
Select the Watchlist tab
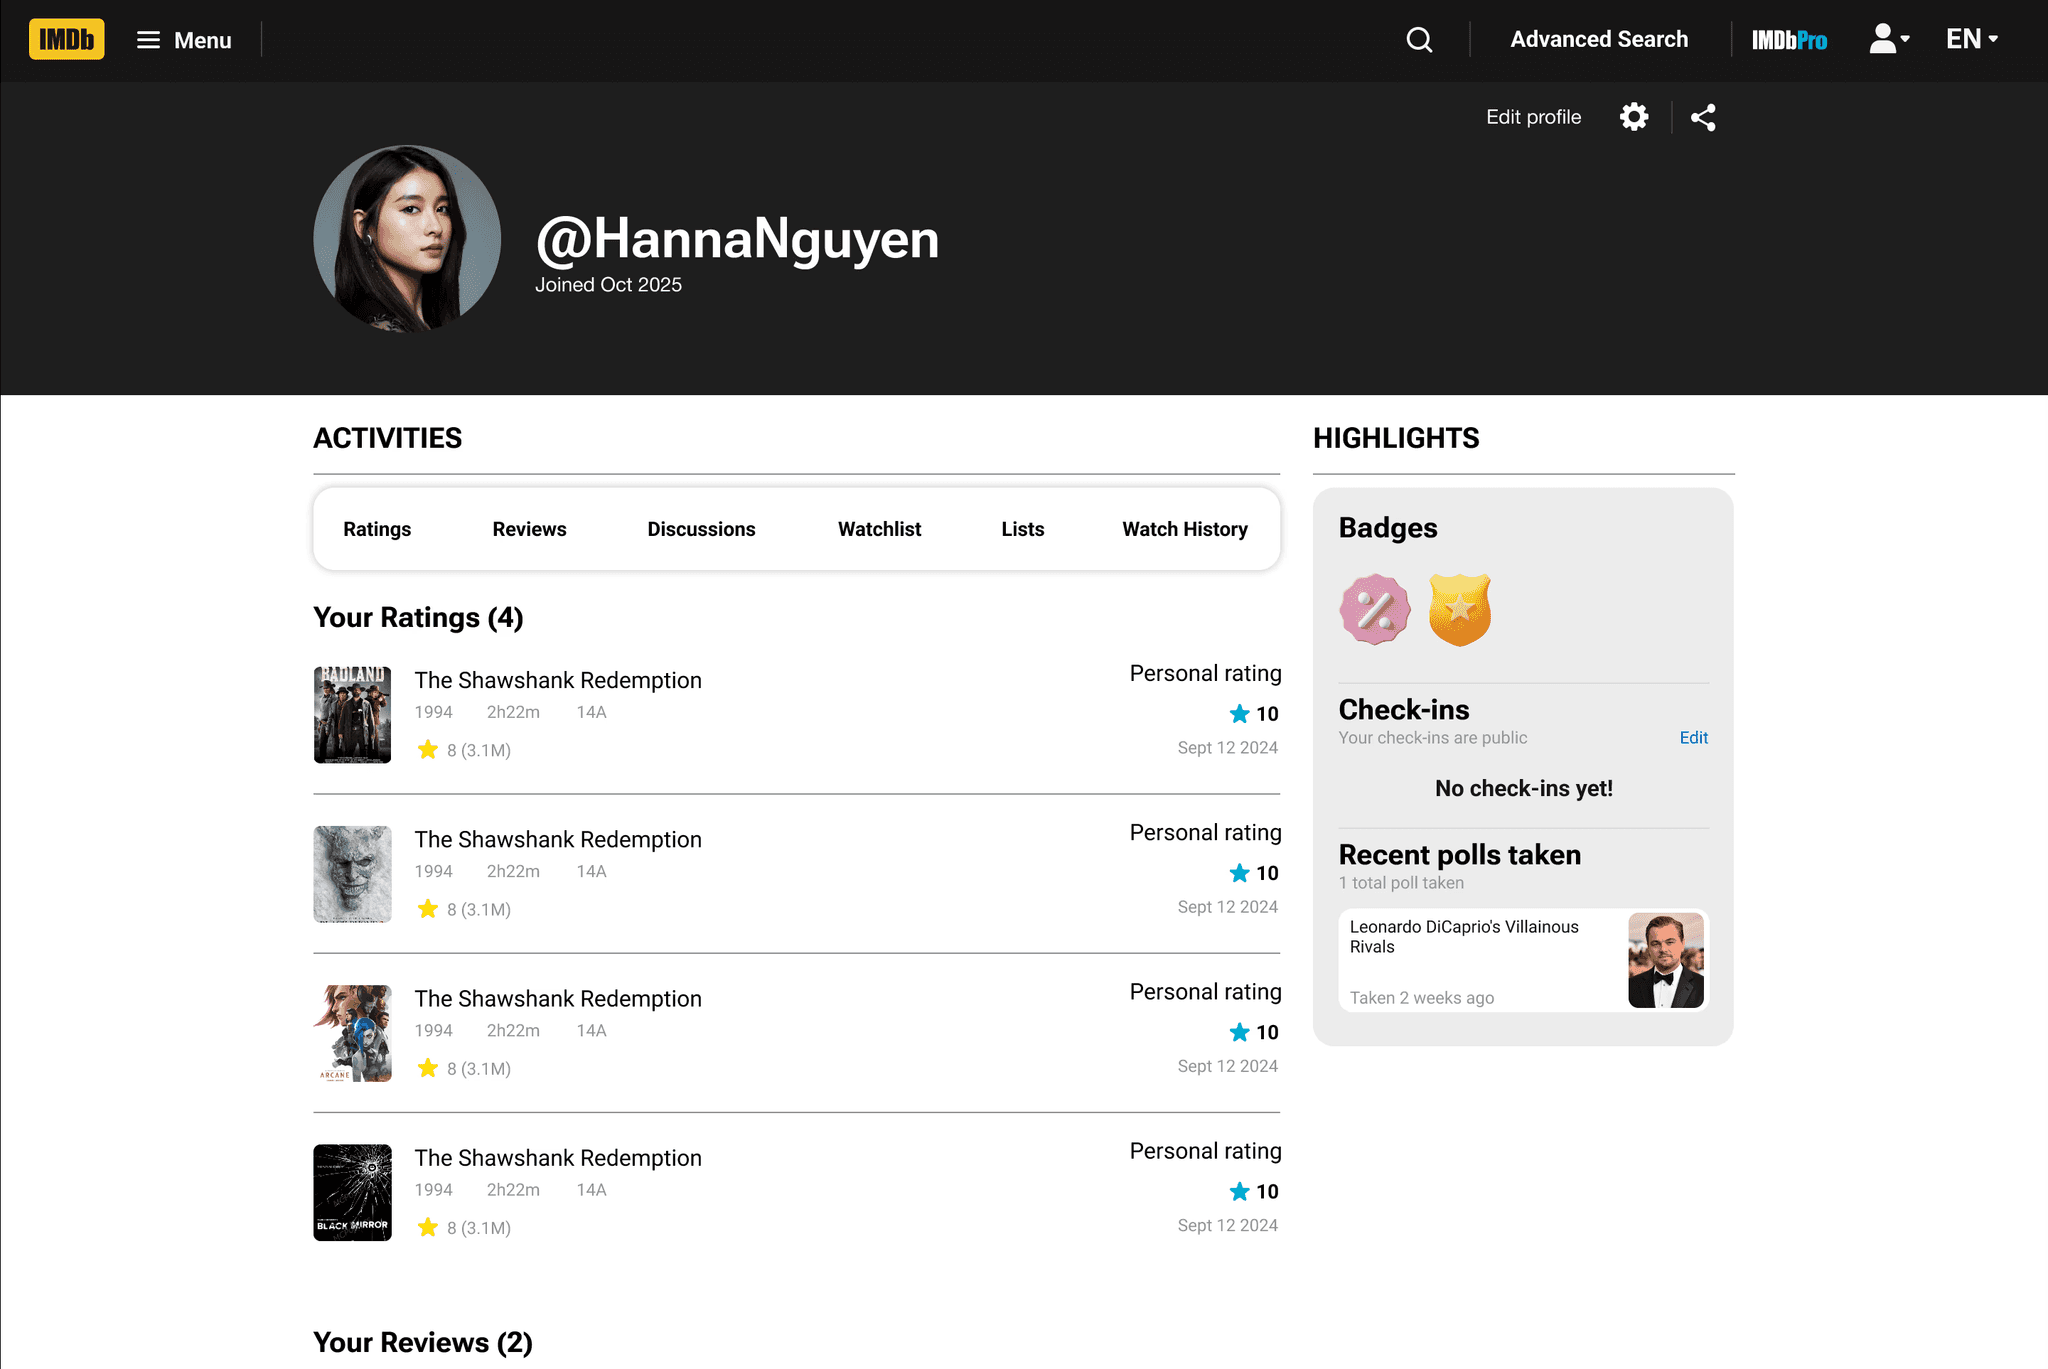[x=879, y=529]
